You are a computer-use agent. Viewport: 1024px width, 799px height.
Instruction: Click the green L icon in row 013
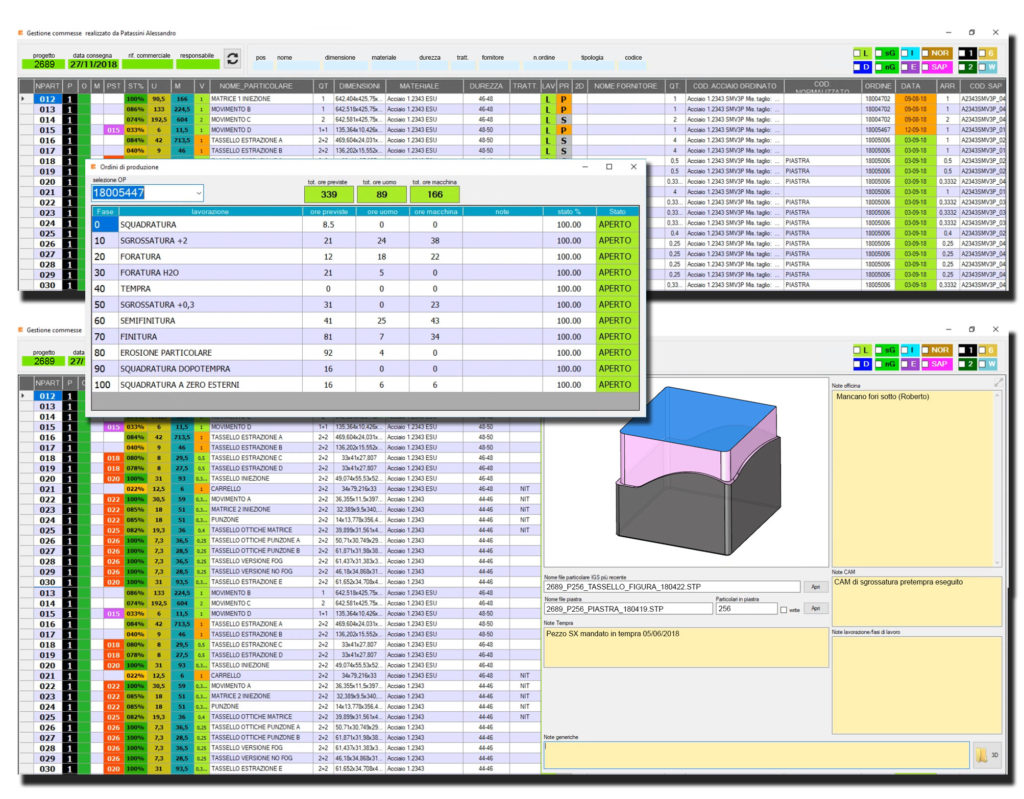click(x=547, y=110)
